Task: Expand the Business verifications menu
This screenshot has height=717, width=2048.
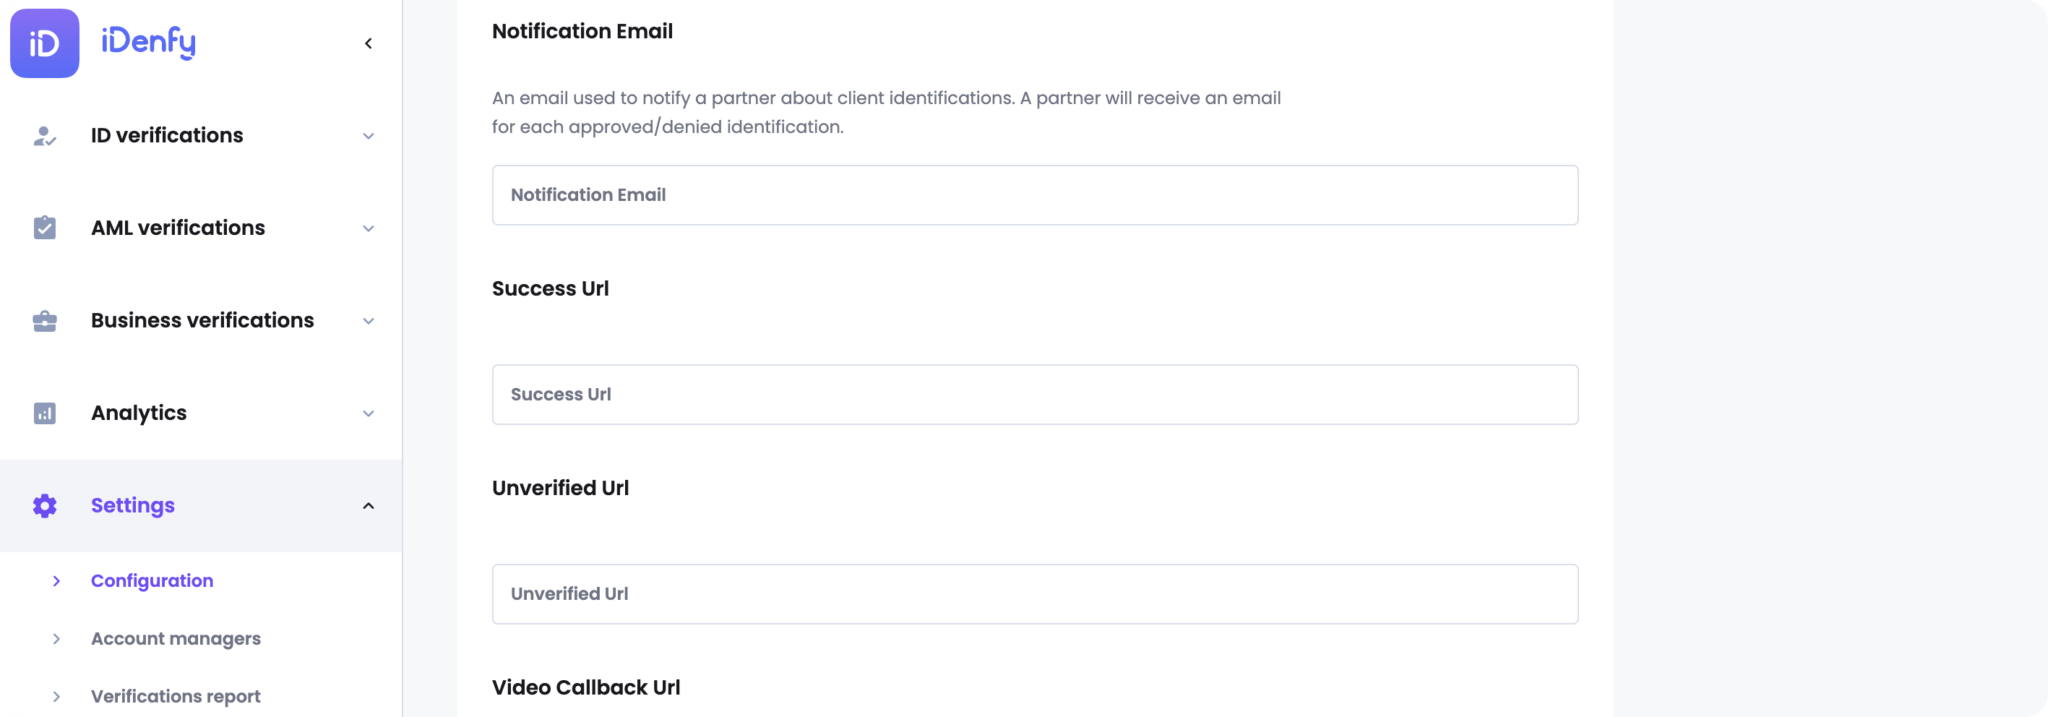Action: point(368,320)
